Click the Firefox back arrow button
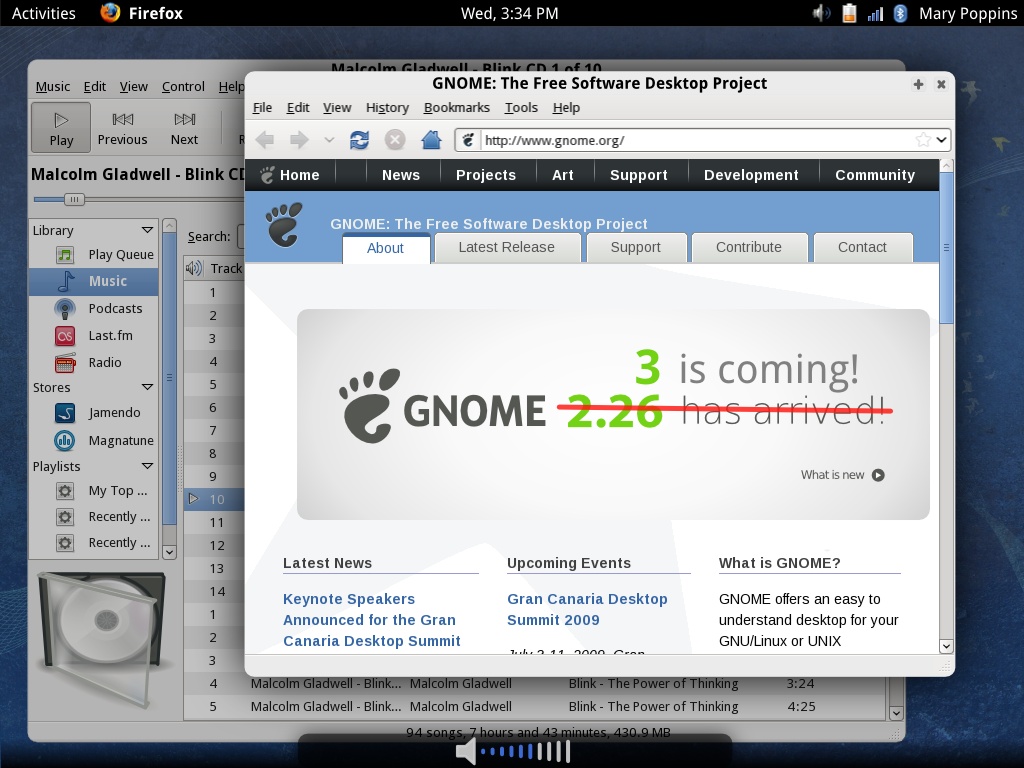This screenshot has width=1024, height=768. tap(264, 140)
